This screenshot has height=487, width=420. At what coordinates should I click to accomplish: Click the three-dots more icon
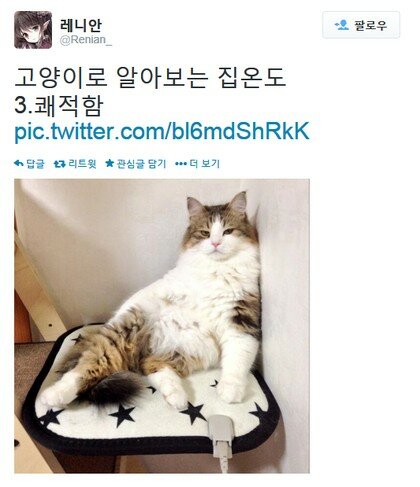point(181,164)
